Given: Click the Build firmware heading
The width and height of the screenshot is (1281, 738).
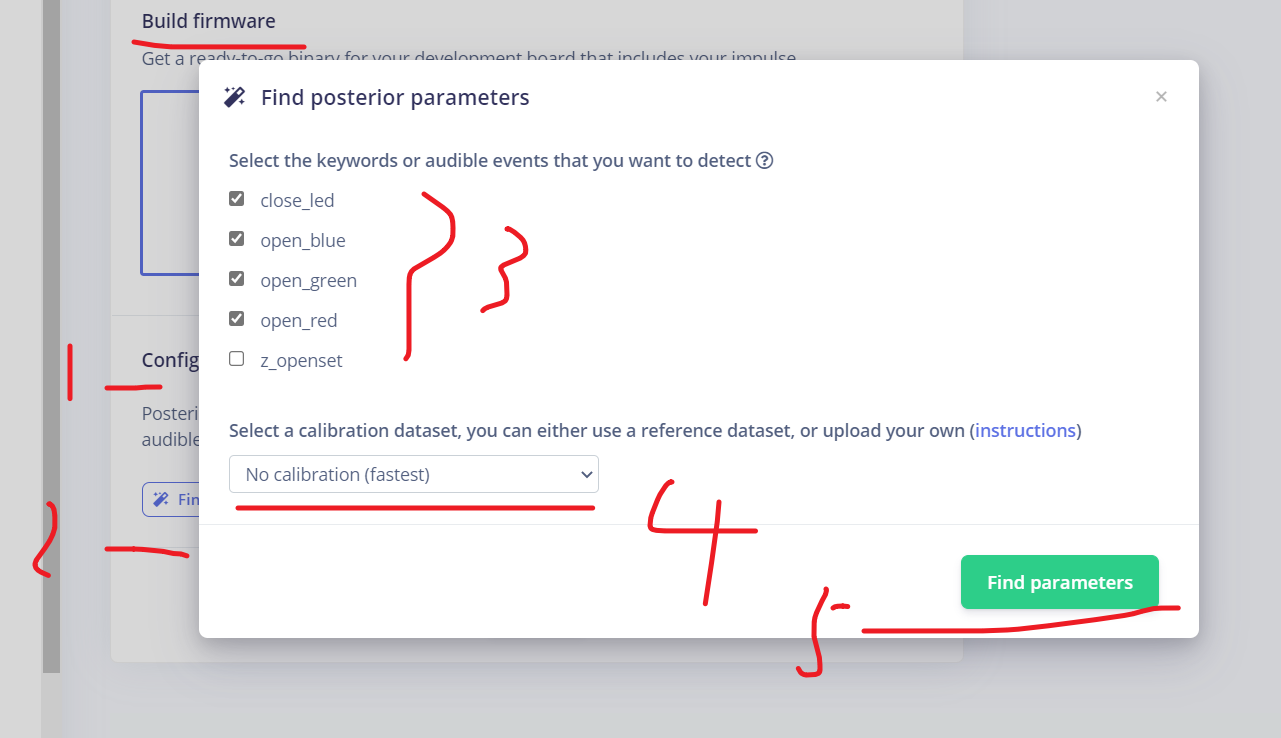Looking at the screenshot, I should pyautogui.click(x=209, y=21).
